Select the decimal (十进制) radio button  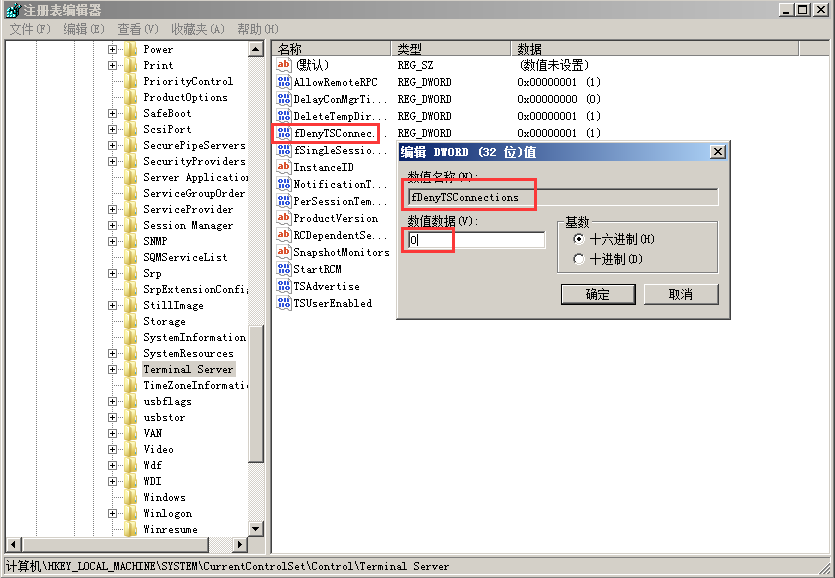(x=578, y=260)
